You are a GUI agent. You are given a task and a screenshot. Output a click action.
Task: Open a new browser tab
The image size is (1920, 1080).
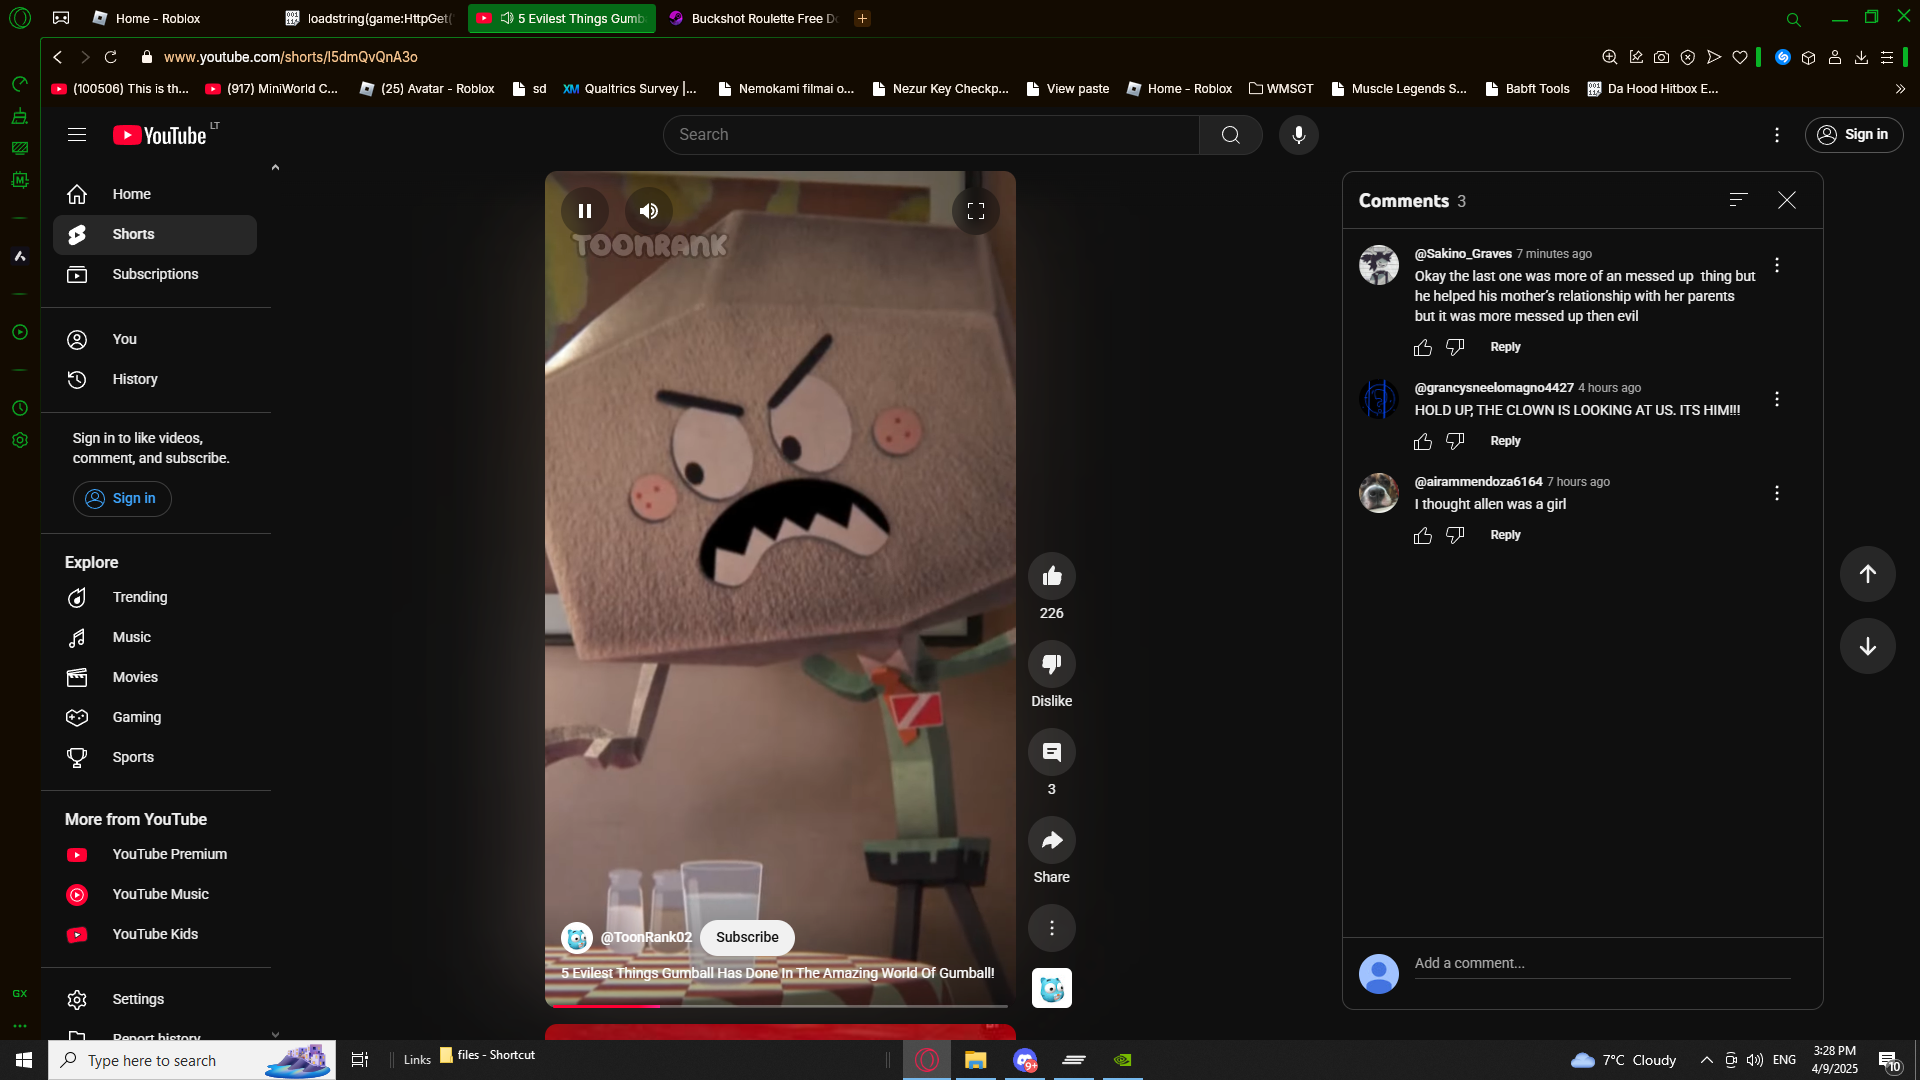click(862, 18)
